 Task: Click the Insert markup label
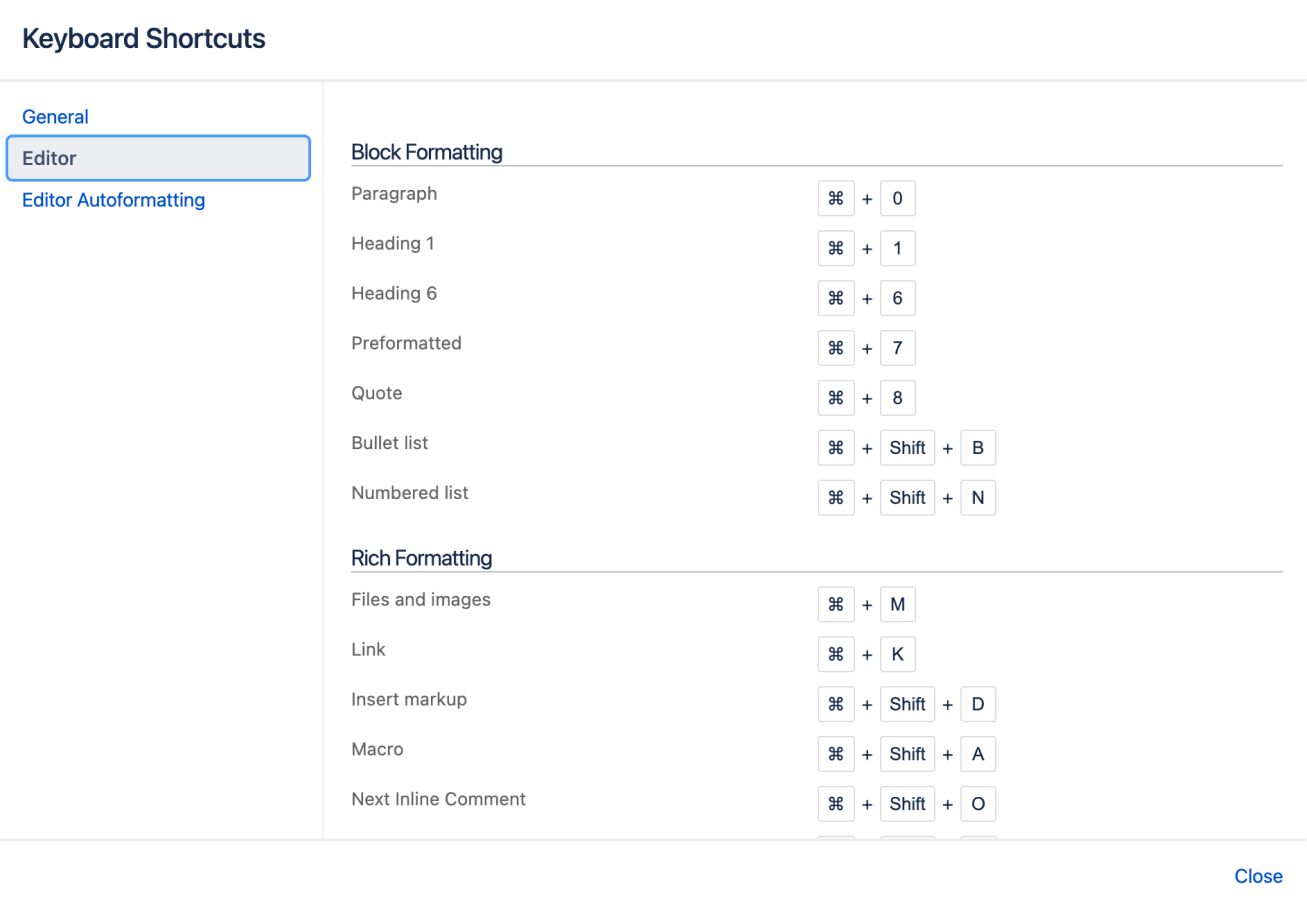point(409,700)
